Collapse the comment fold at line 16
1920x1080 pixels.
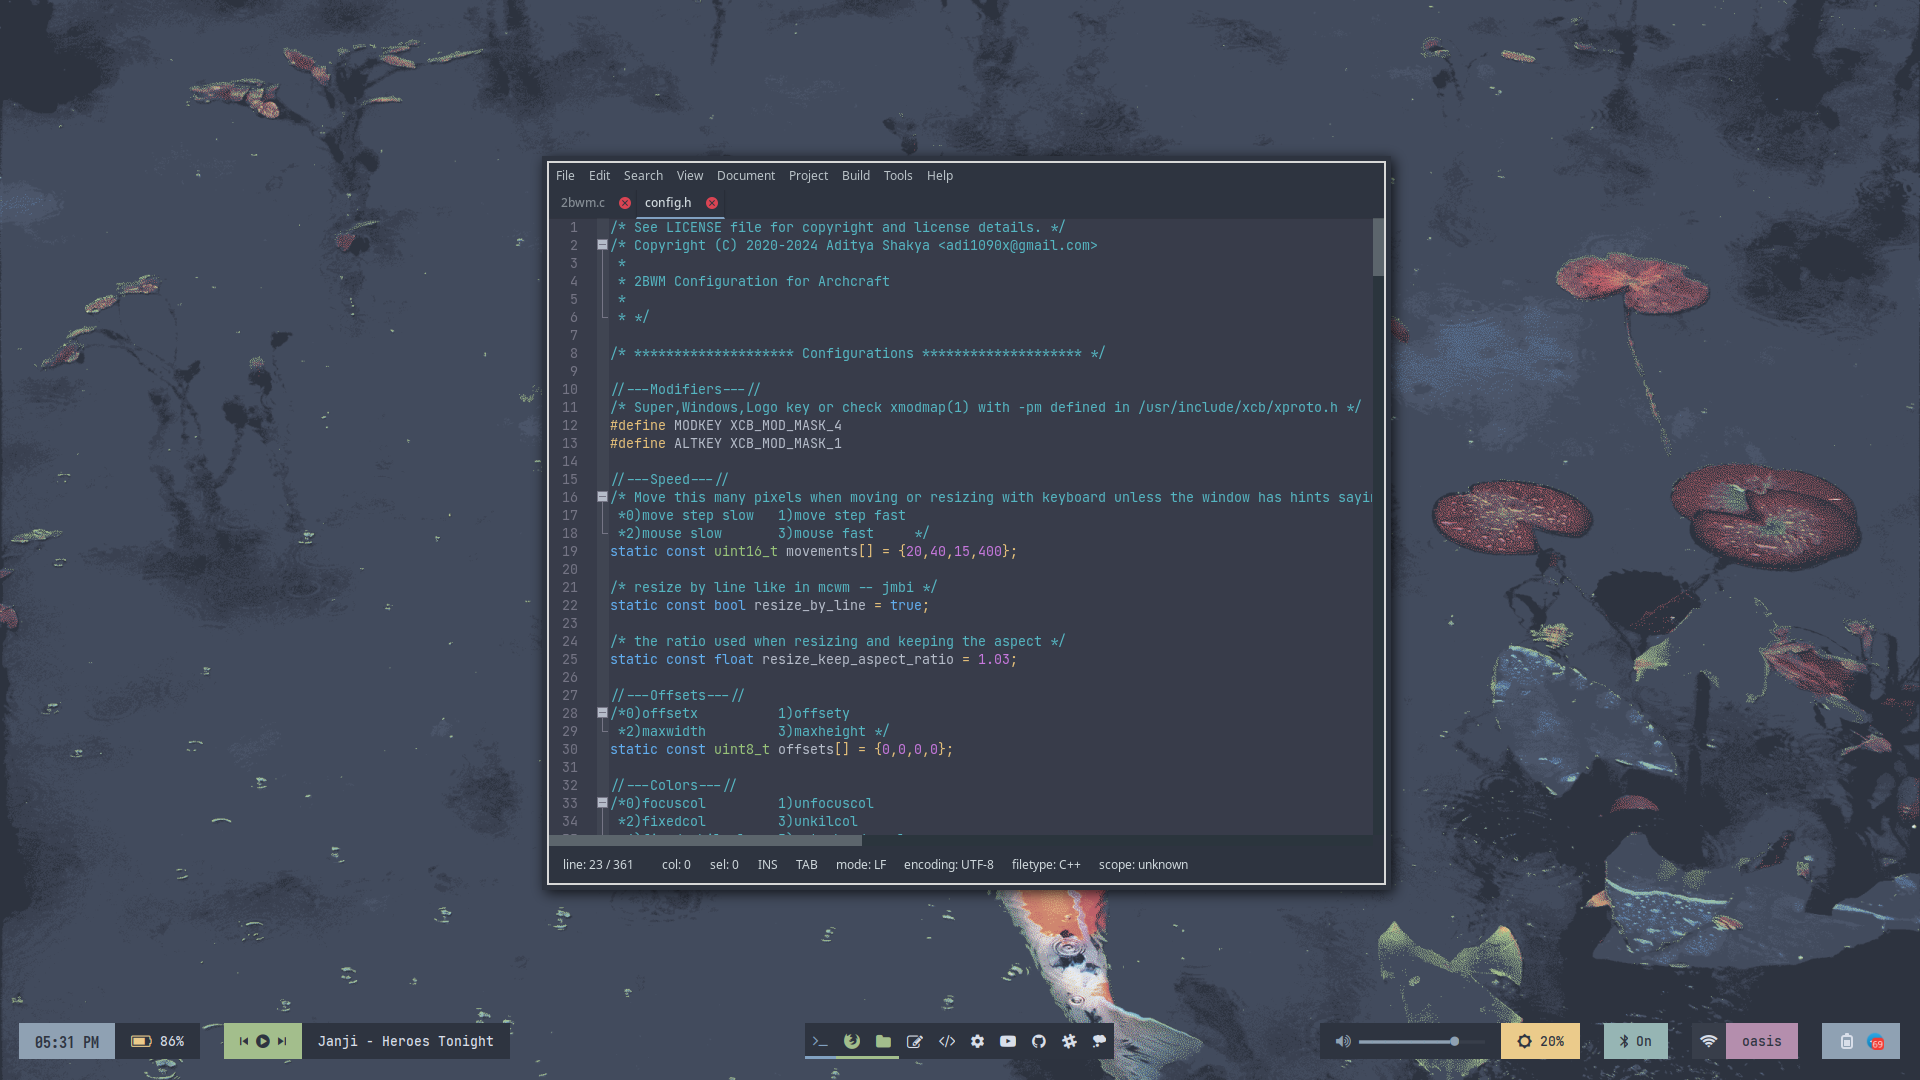click(x=602, y=497)
